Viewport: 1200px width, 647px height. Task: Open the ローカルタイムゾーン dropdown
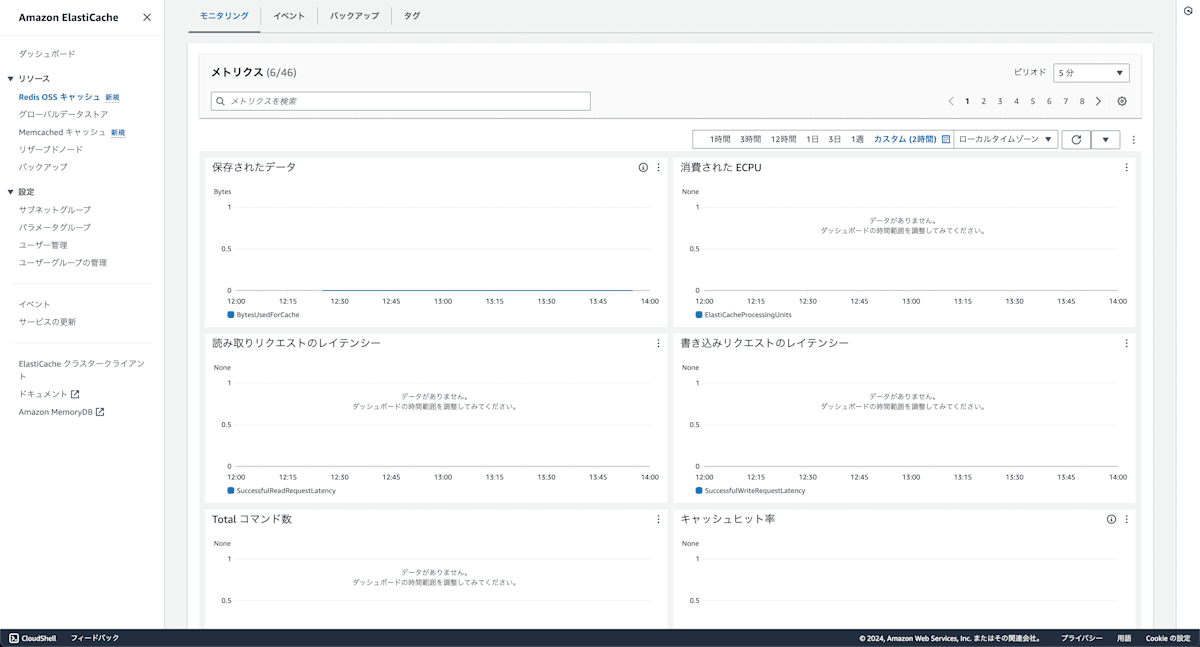[x=1005, y=139]
